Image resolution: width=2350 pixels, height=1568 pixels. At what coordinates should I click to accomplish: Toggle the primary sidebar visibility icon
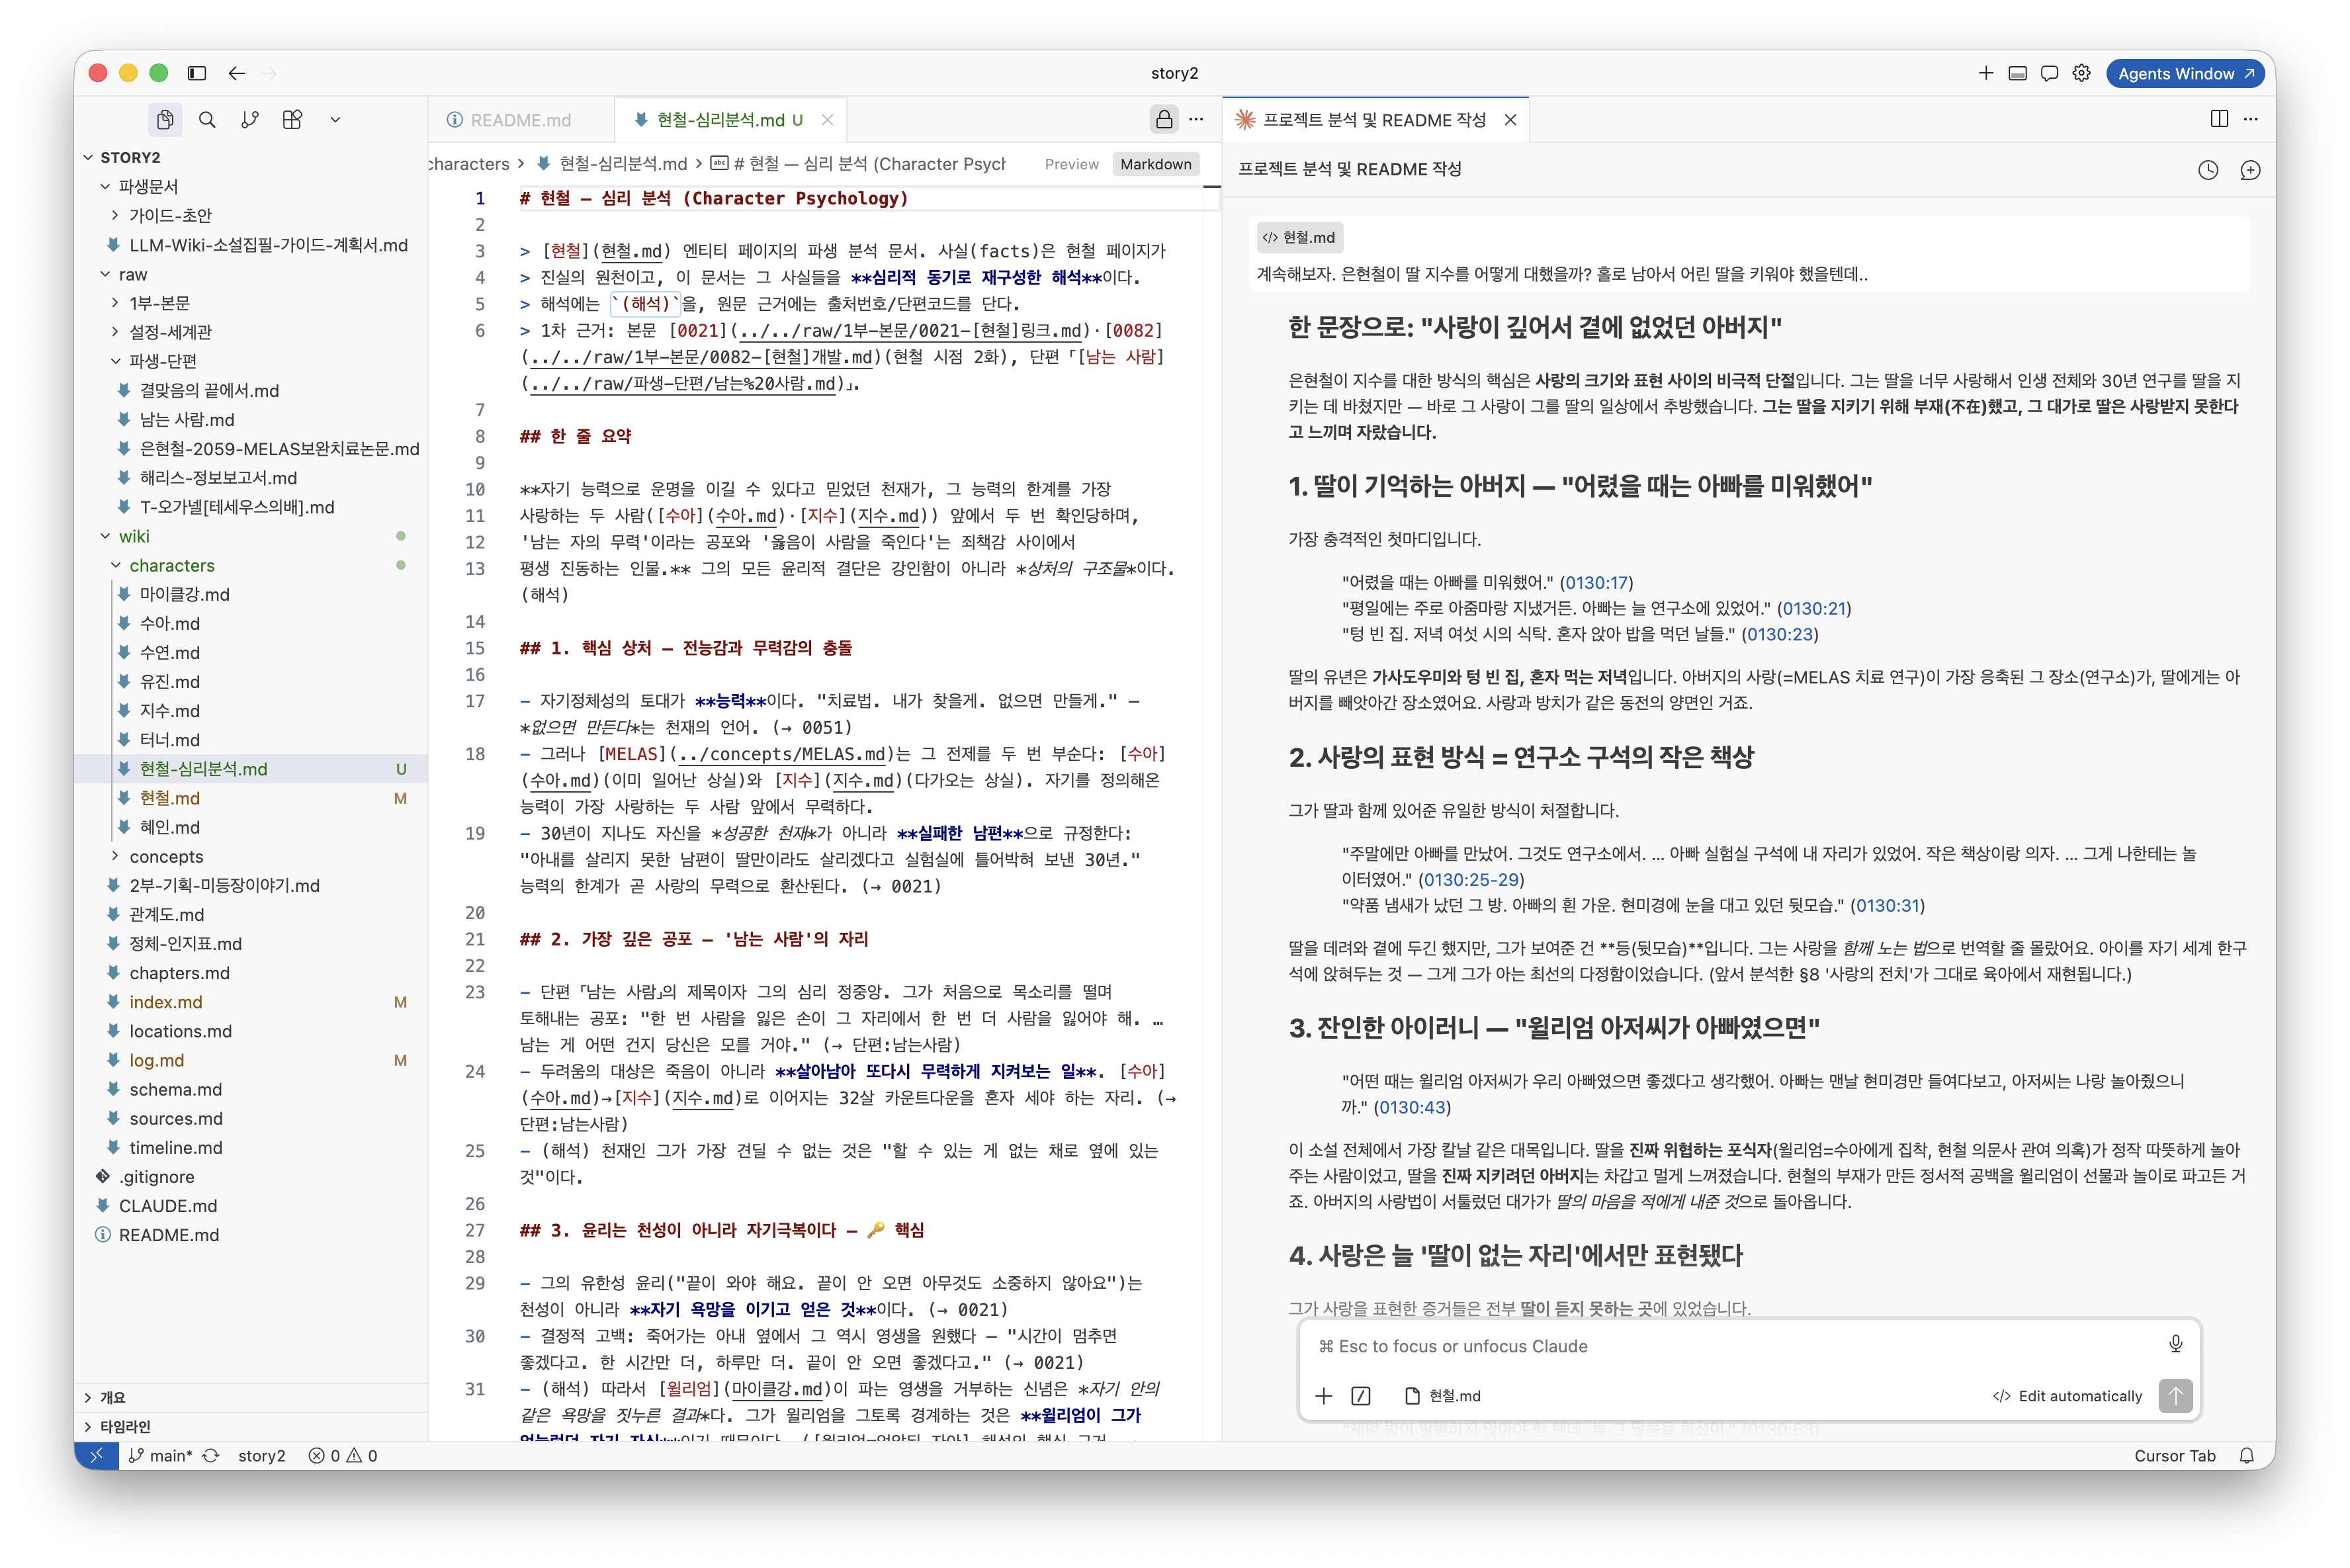(x=197, y=73)
